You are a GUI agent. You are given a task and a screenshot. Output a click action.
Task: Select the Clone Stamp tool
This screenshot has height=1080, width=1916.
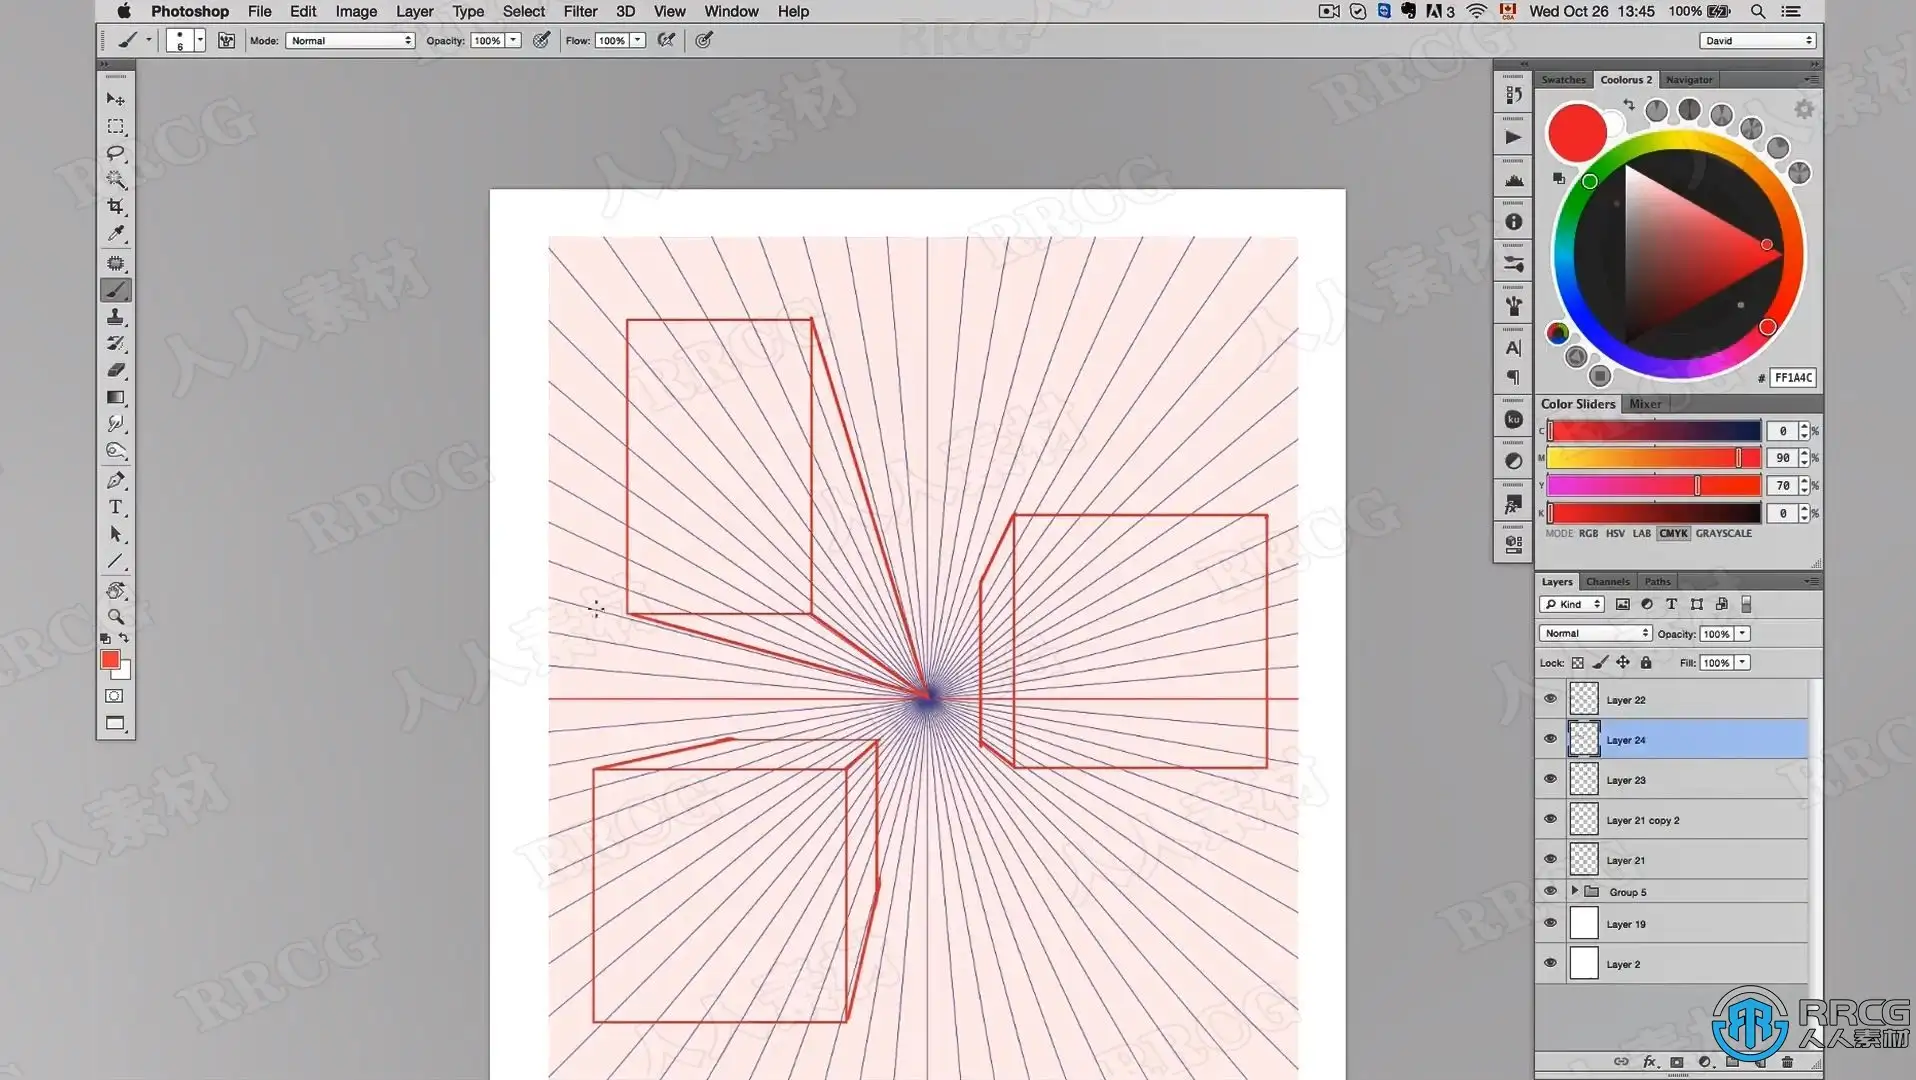tap(116, 317)
